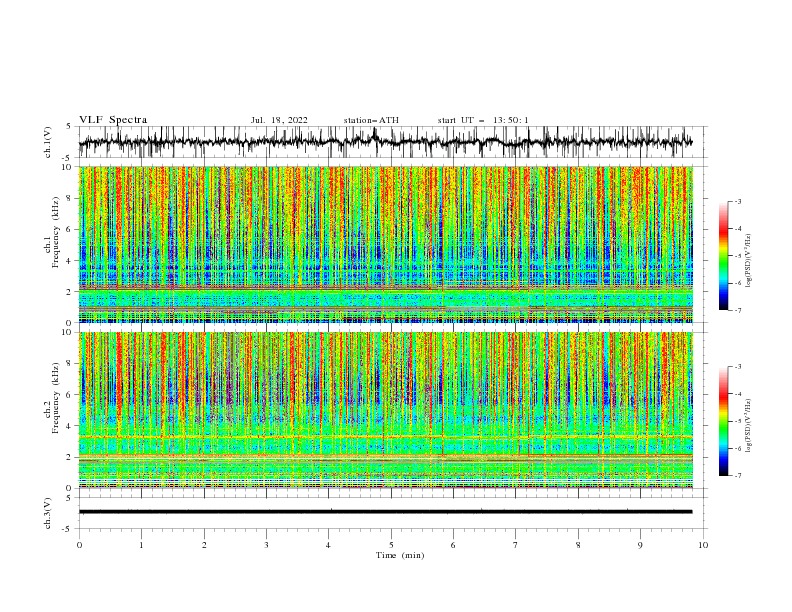Click time axis tick label "1"
The height and width of the screenshot is (612, 792).
141,545
